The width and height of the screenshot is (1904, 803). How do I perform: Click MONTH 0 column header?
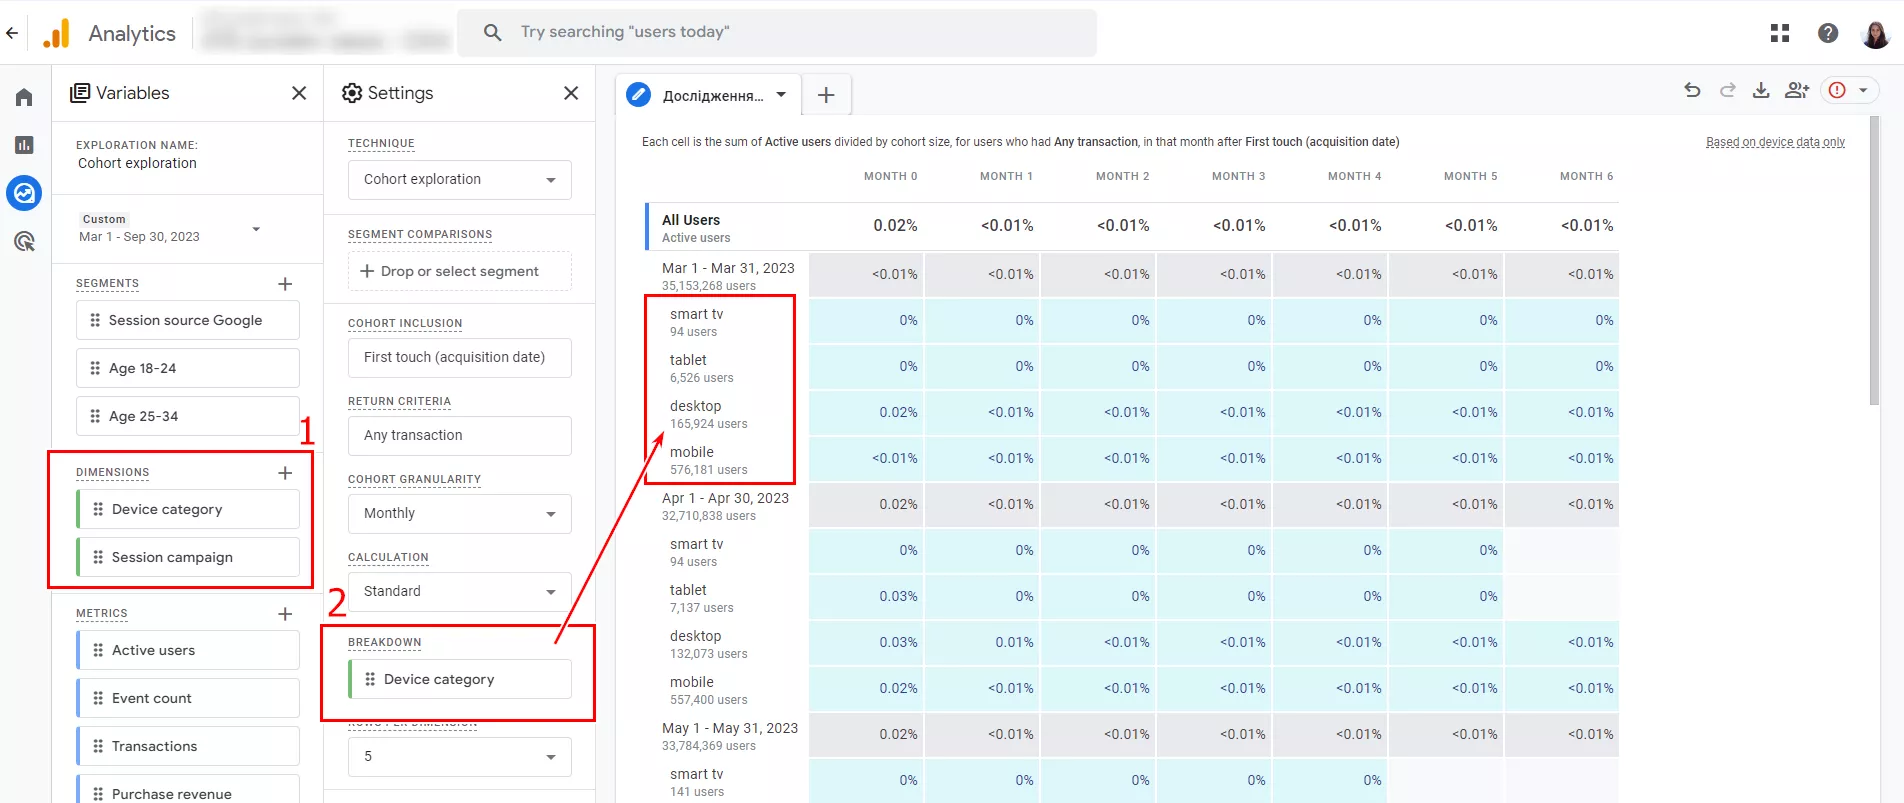890,176
